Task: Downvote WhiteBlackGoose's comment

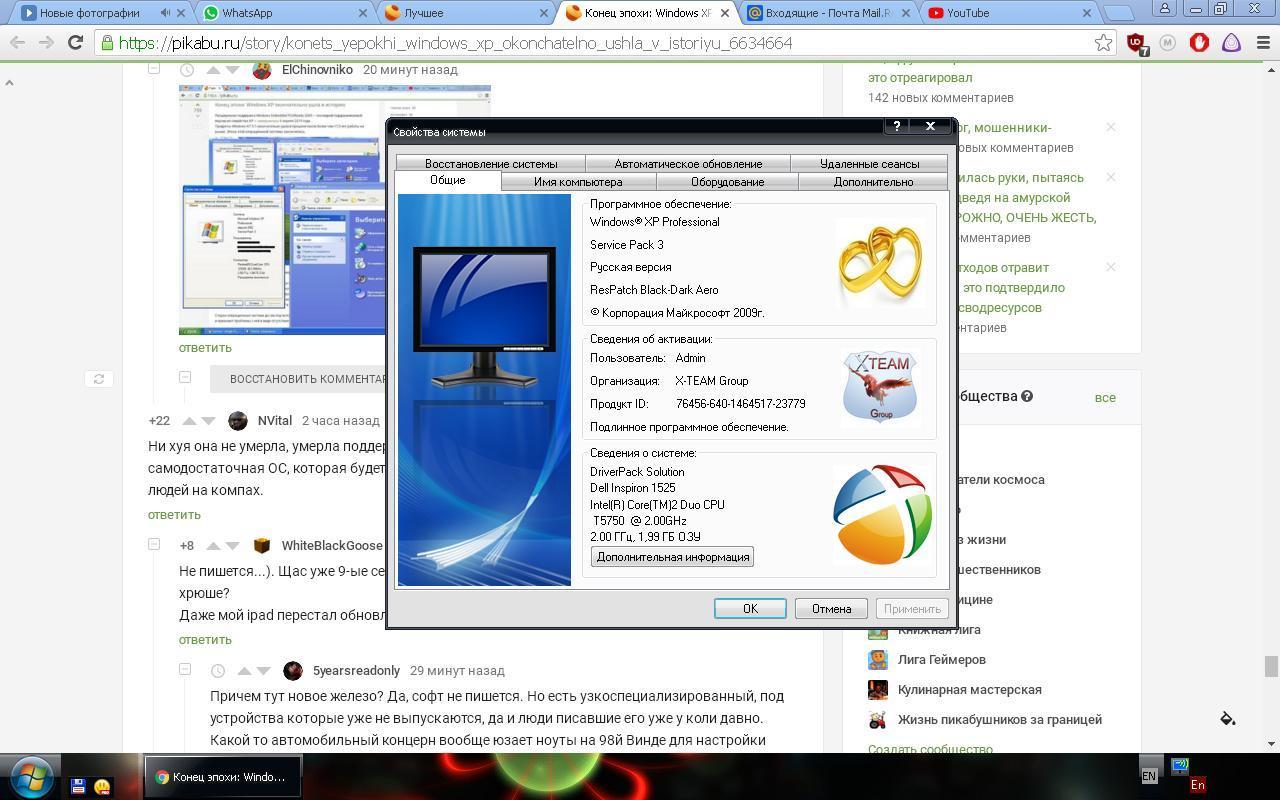Action: point(234,546)
